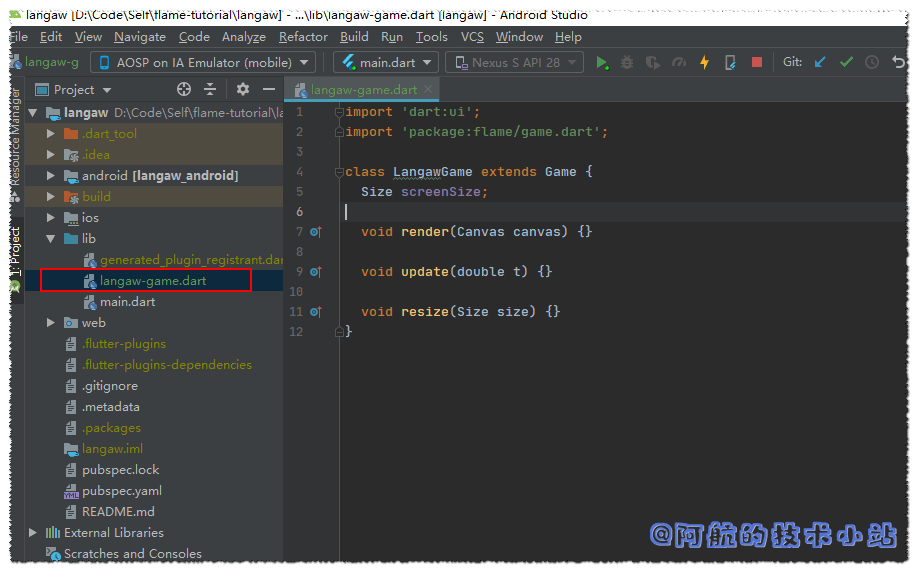Toggle fold for LangawGame class in gutter
This screenshot has height=572, width=918.
(339, 172)
